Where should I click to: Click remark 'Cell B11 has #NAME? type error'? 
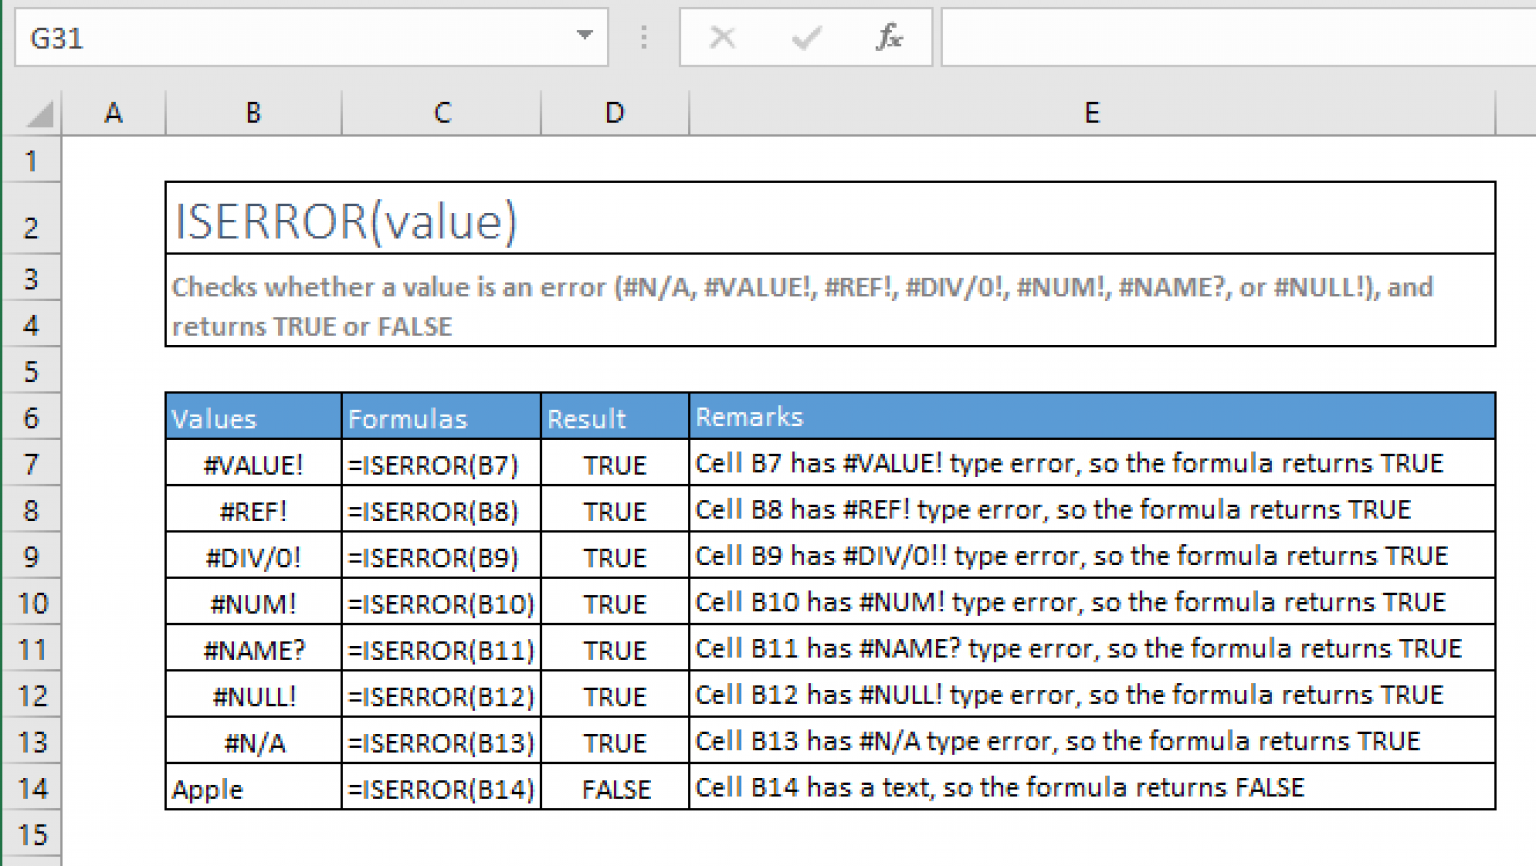tap(1092, 649)
